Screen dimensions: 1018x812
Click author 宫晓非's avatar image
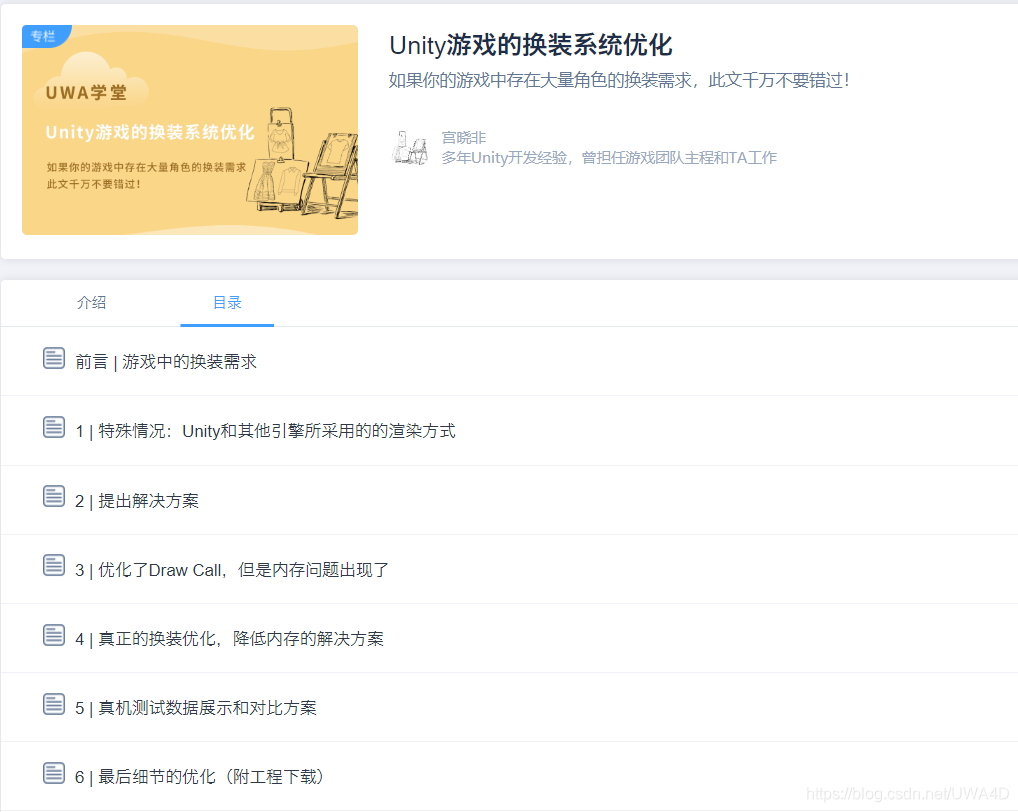[x=410, y=148]
